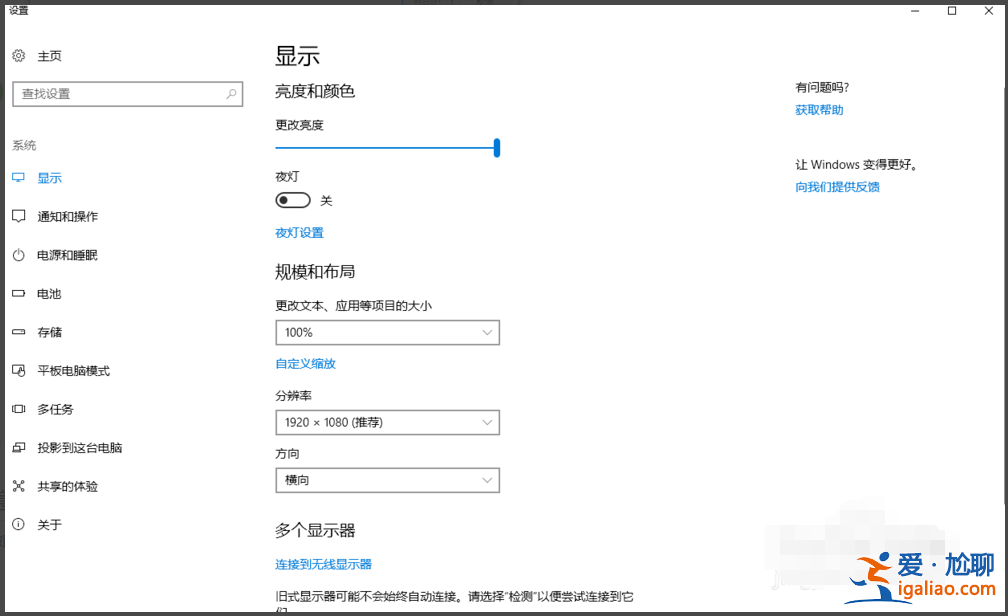Open the 分辨率 dropdown
The height and width of the screenshot is (616, 1008).
point(387,422)
